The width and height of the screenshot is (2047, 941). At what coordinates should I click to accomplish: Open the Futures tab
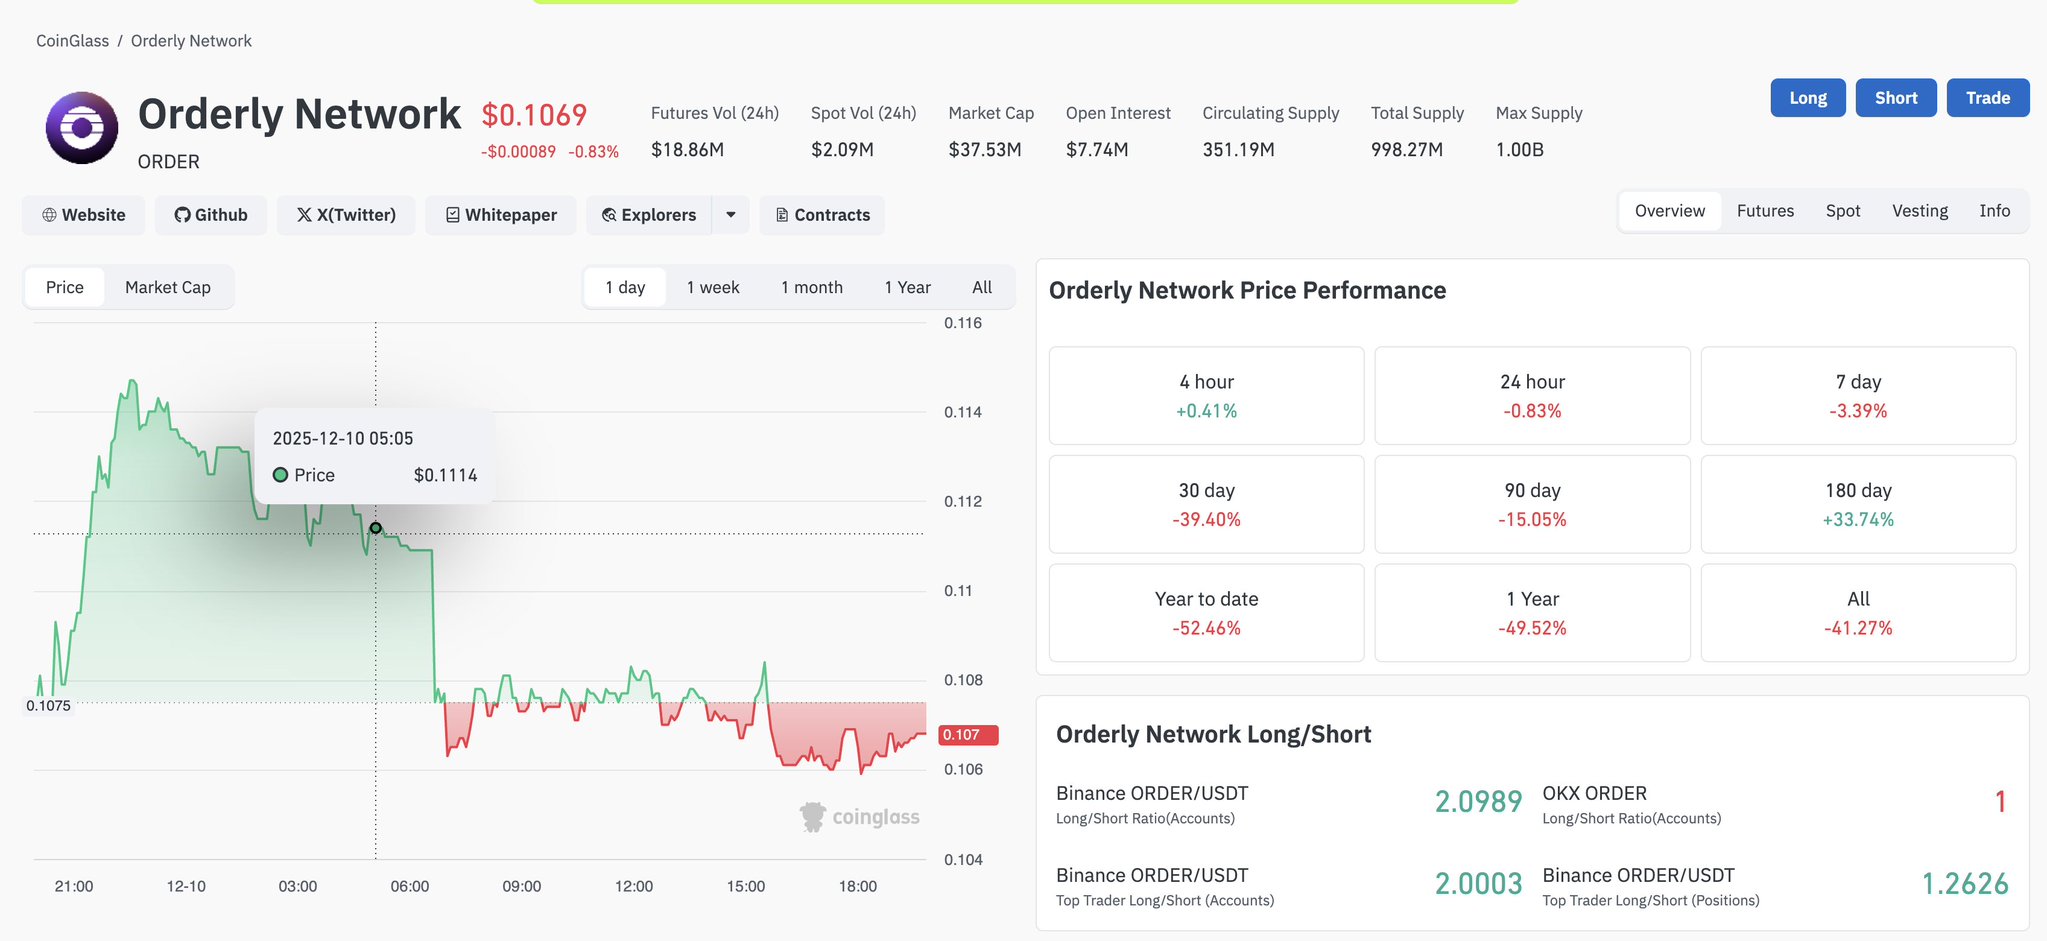coord(1765,211)
